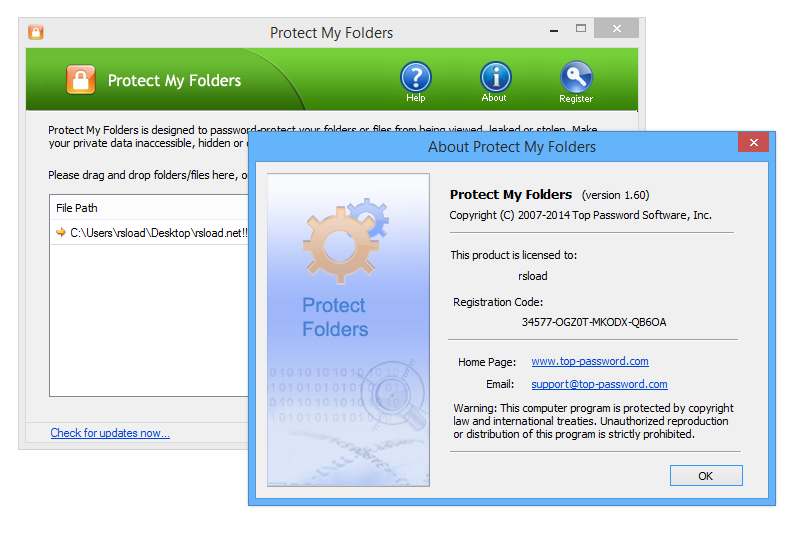Minimize the Protect My Folders main window
Viewport: 802px width, 536px height.
[554, 30]
